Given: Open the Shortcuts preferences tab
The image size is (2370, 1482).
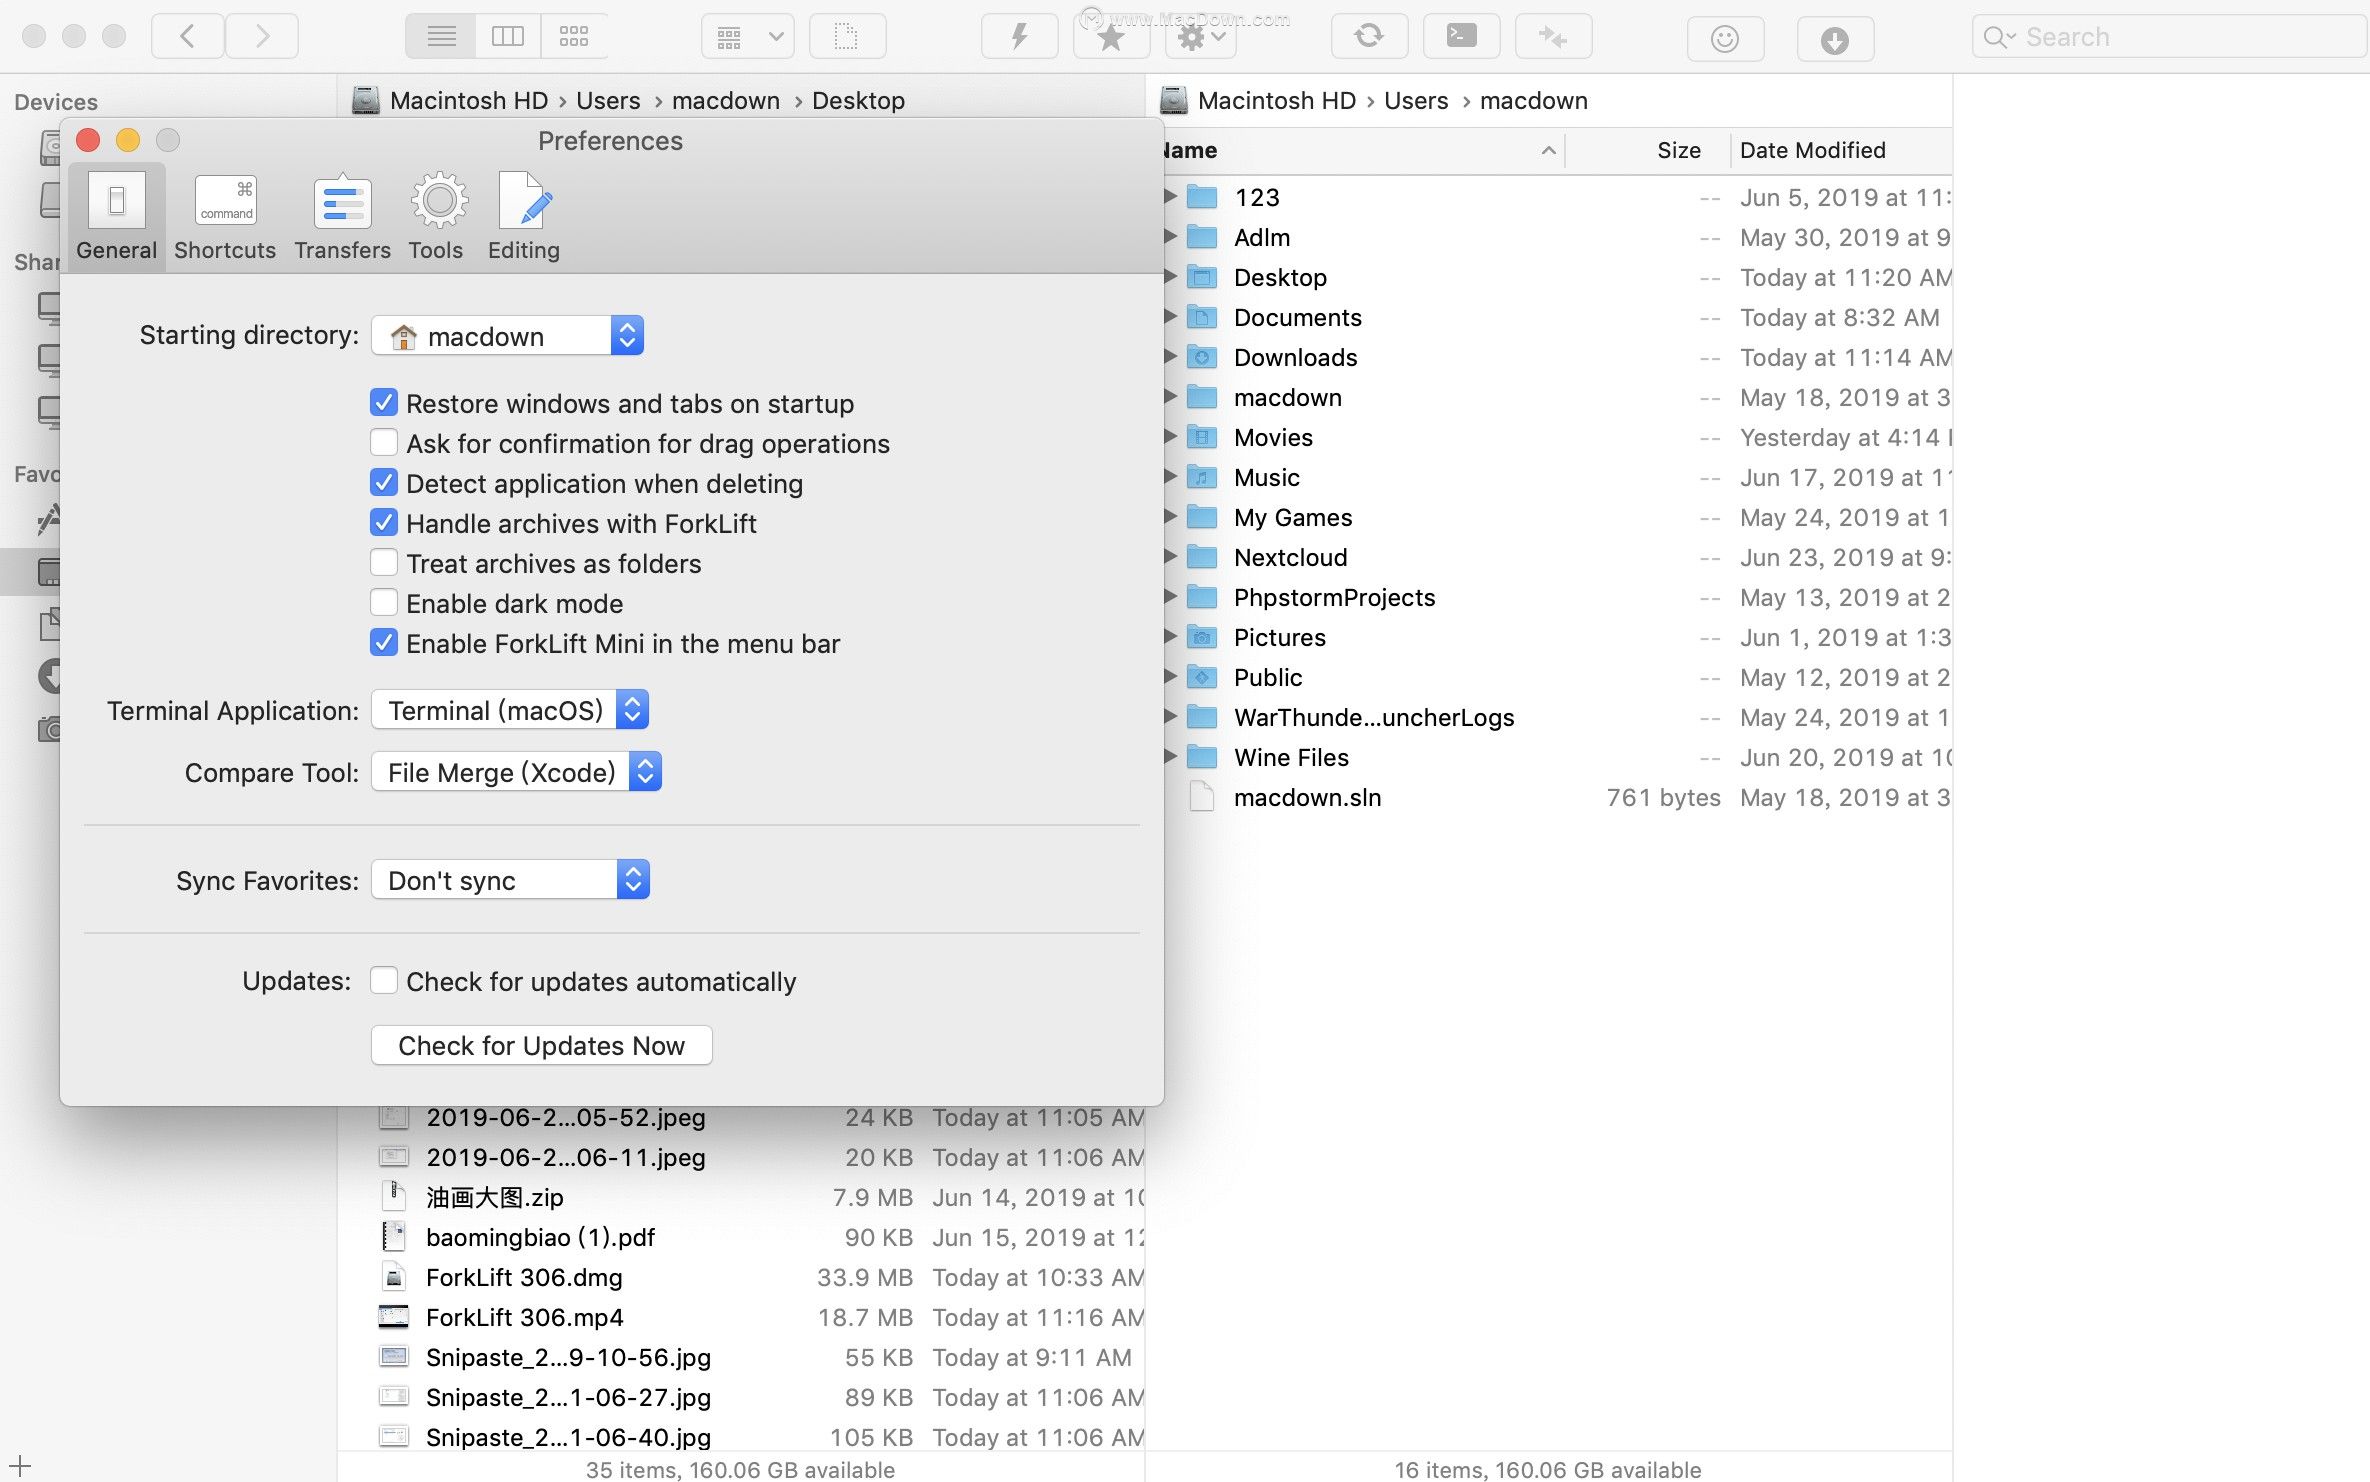Looking at the screenshot, I should tap(225, 216).
